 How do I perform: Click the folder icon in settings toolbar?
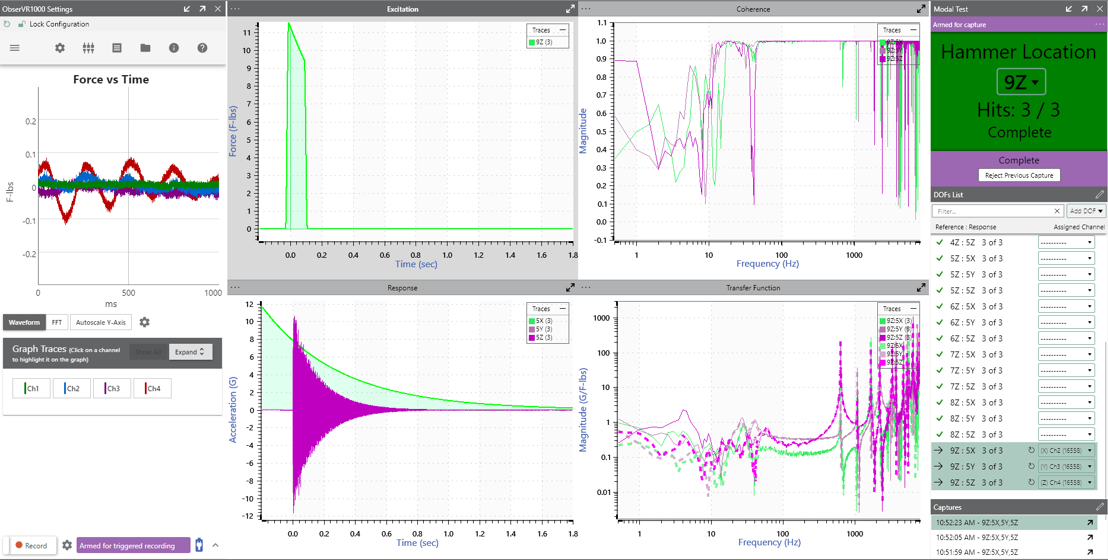tap(145, 48)
